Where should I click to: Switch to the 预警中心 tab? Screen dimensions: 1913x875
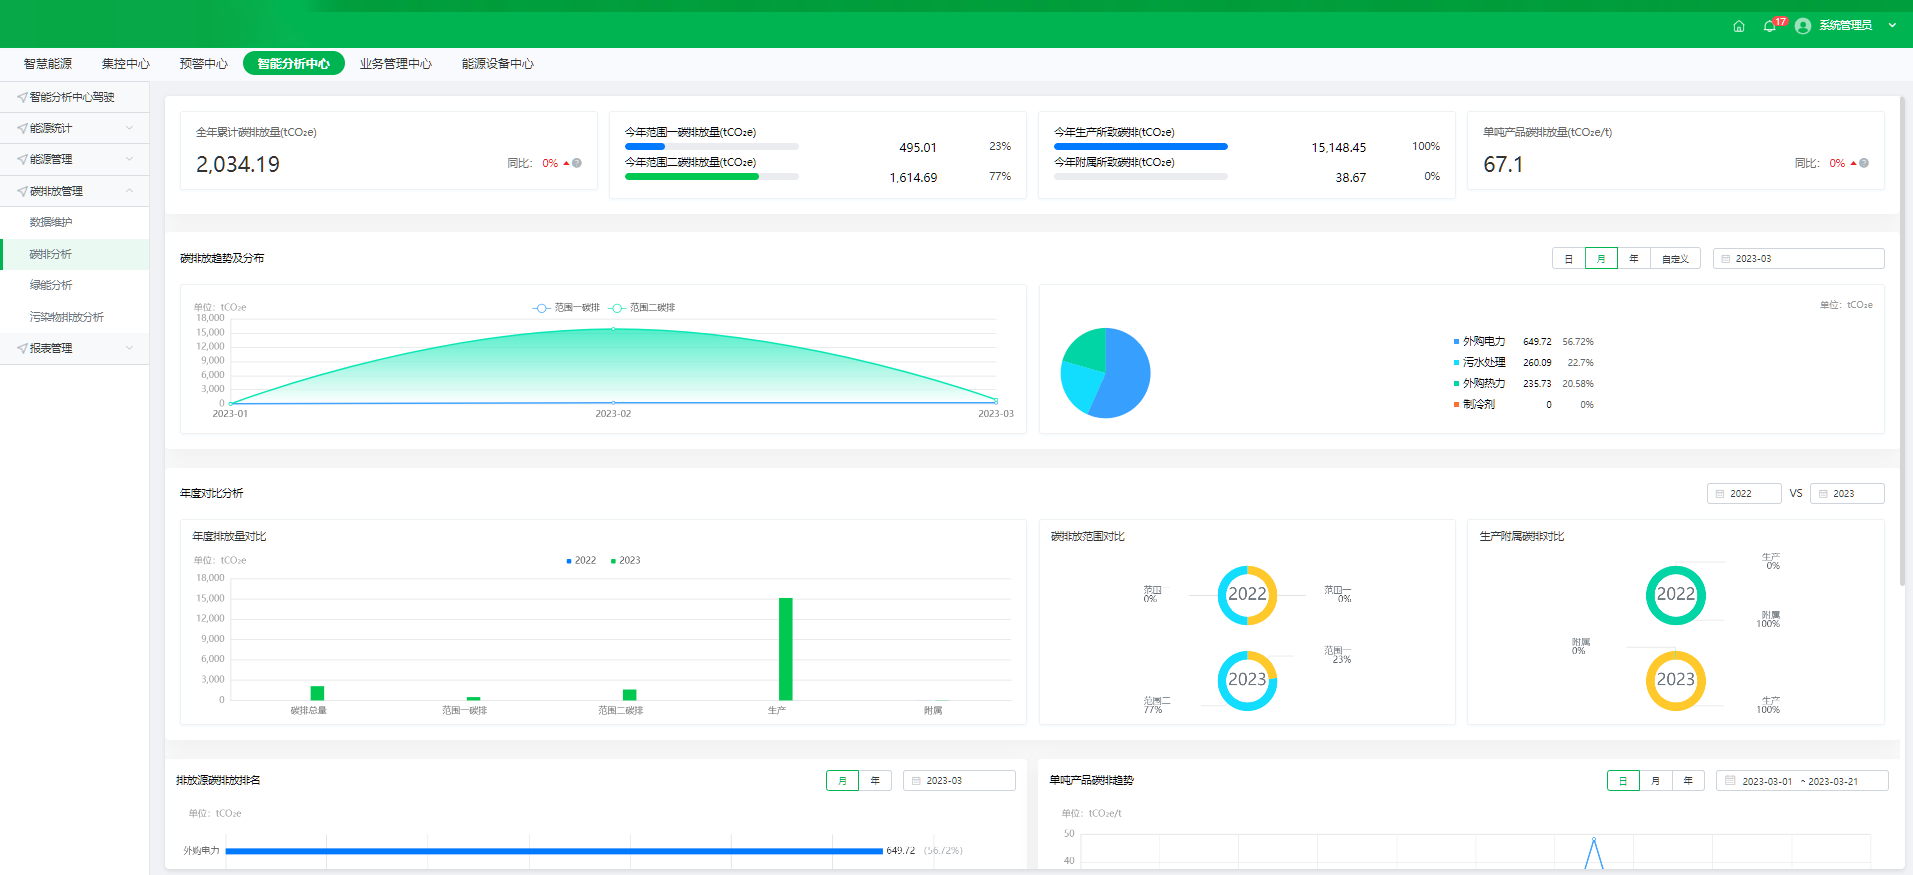click(203, 64)
